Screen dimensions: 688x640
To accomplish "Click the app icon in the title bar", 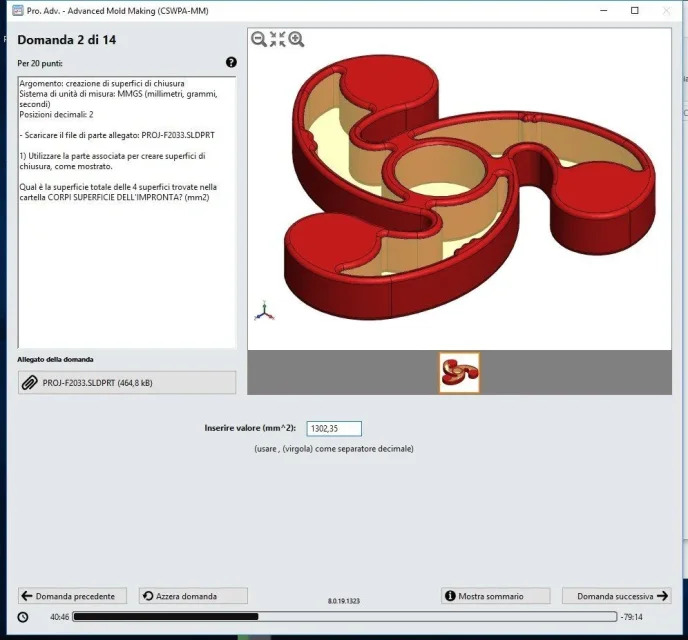I will 18,11.
